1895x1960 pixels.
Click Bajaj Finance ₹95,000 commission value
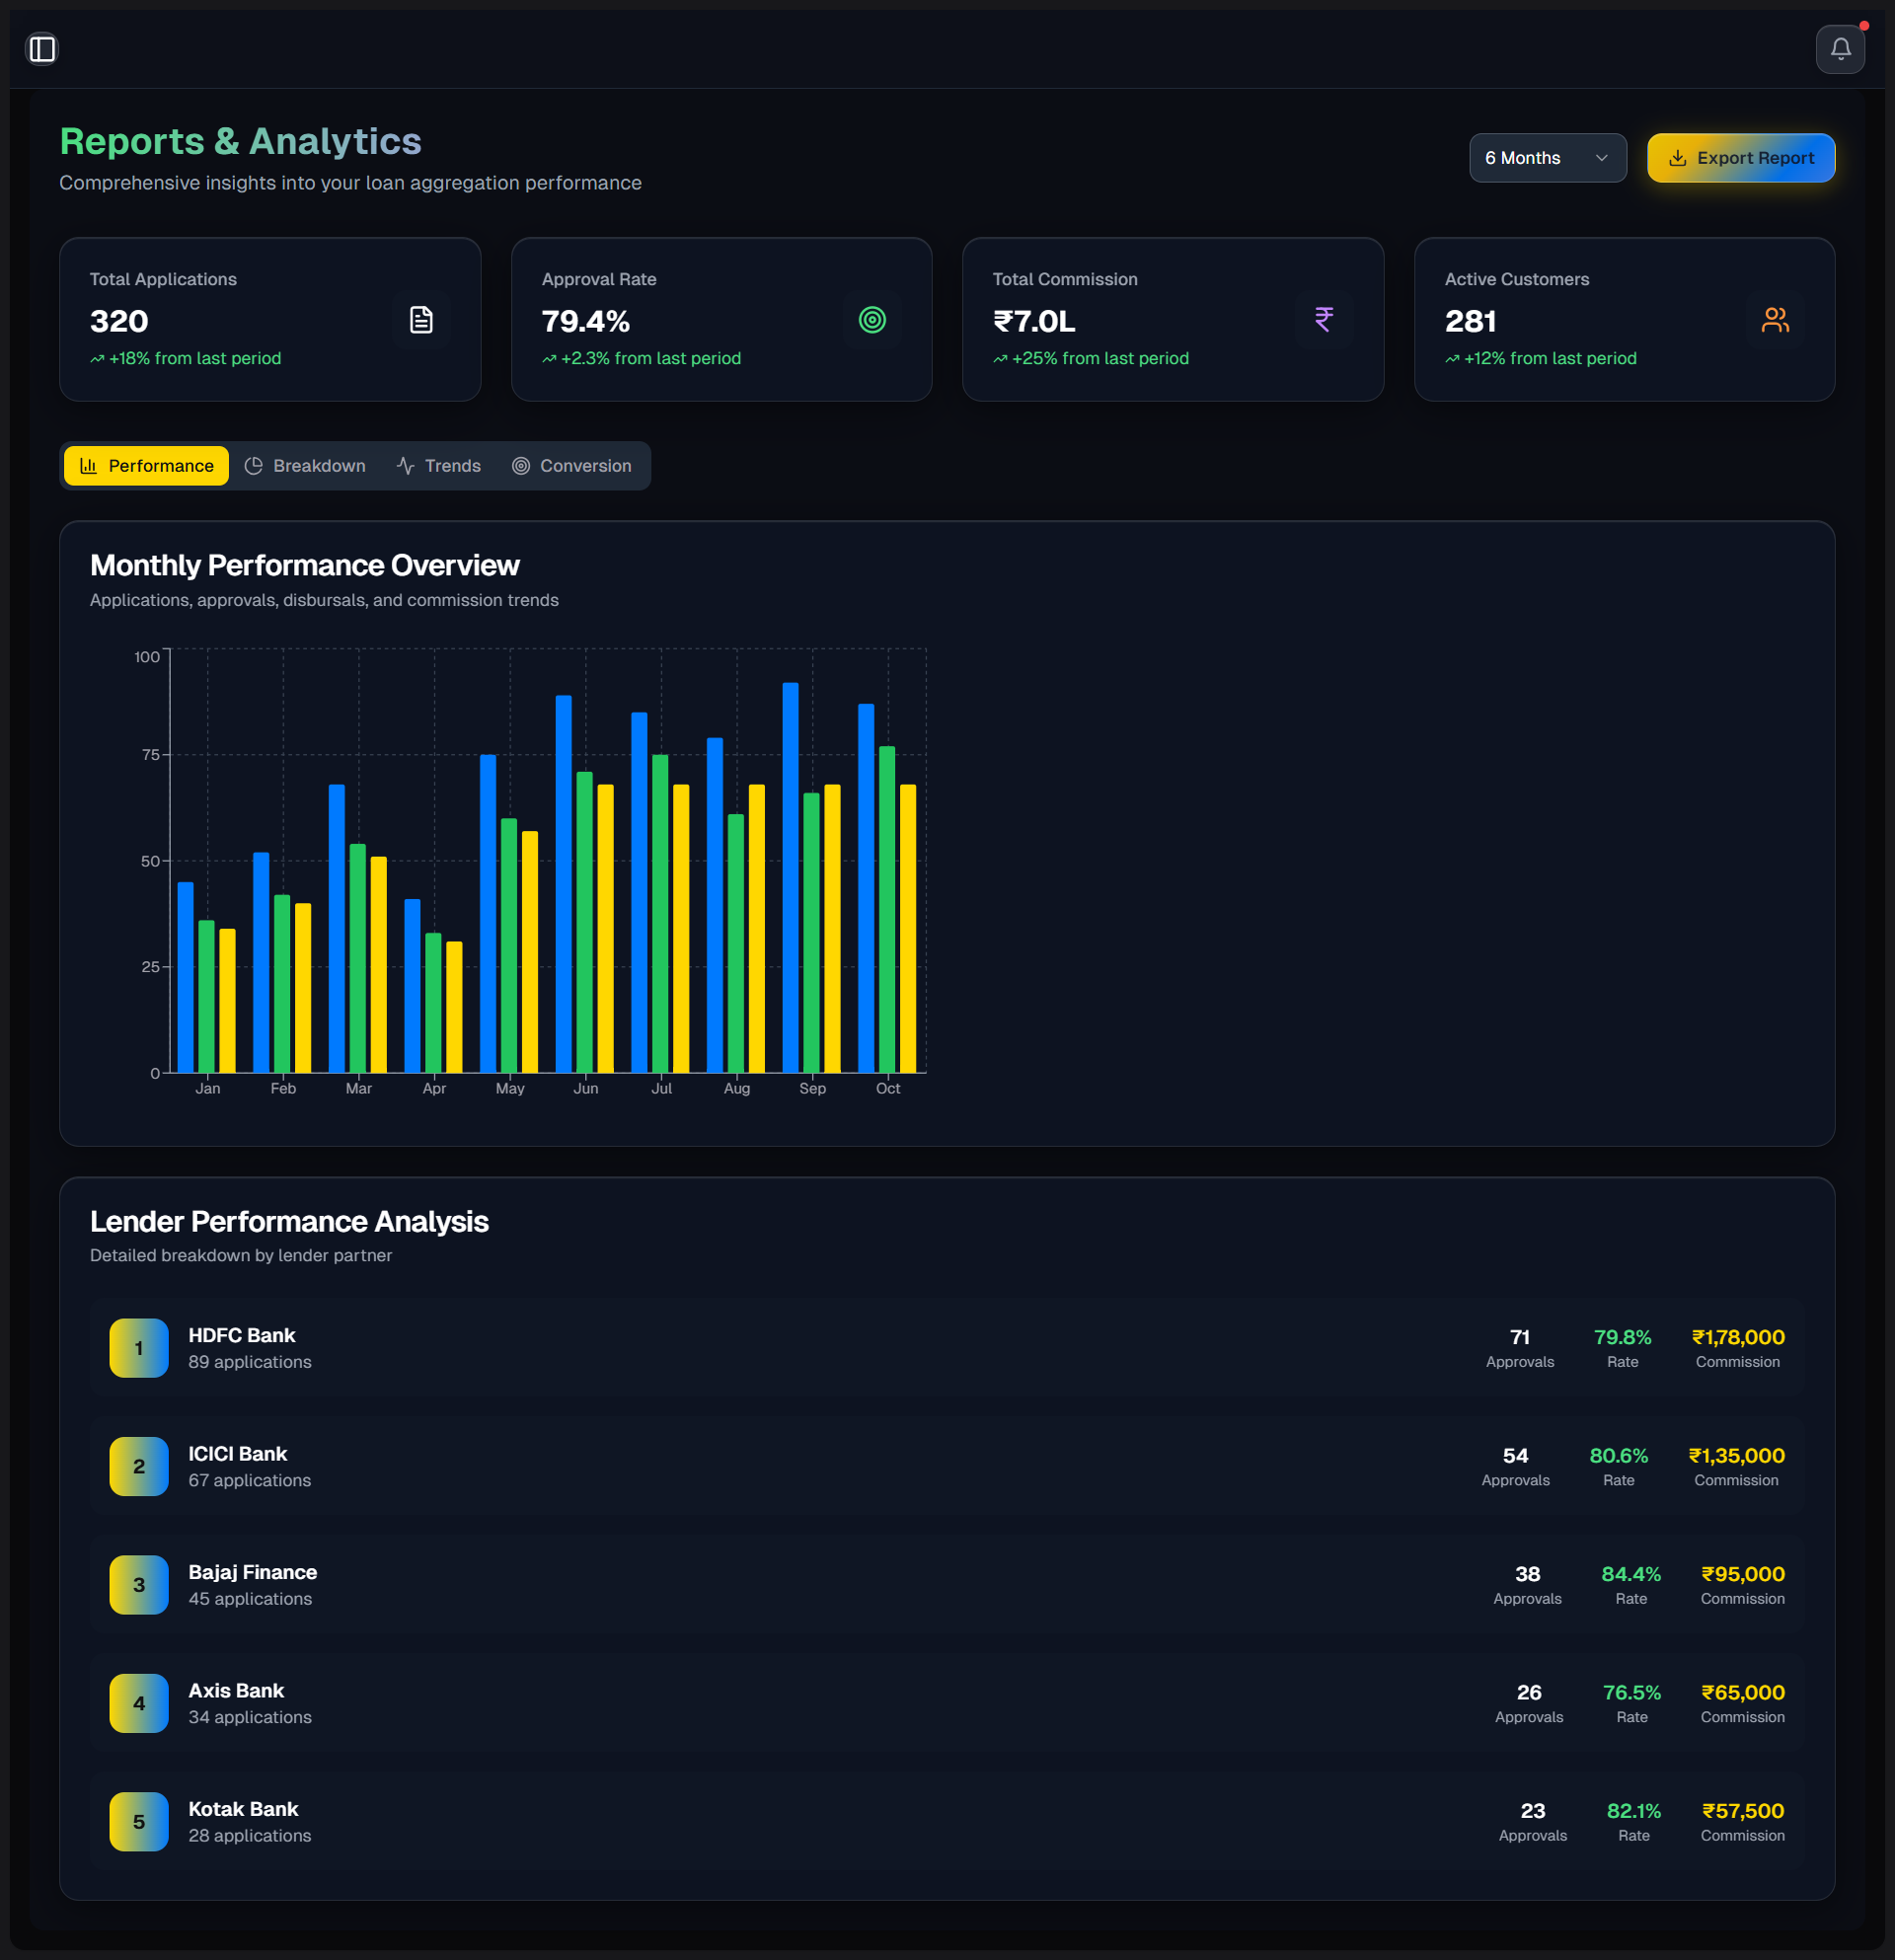(x=1742, y=1574)
